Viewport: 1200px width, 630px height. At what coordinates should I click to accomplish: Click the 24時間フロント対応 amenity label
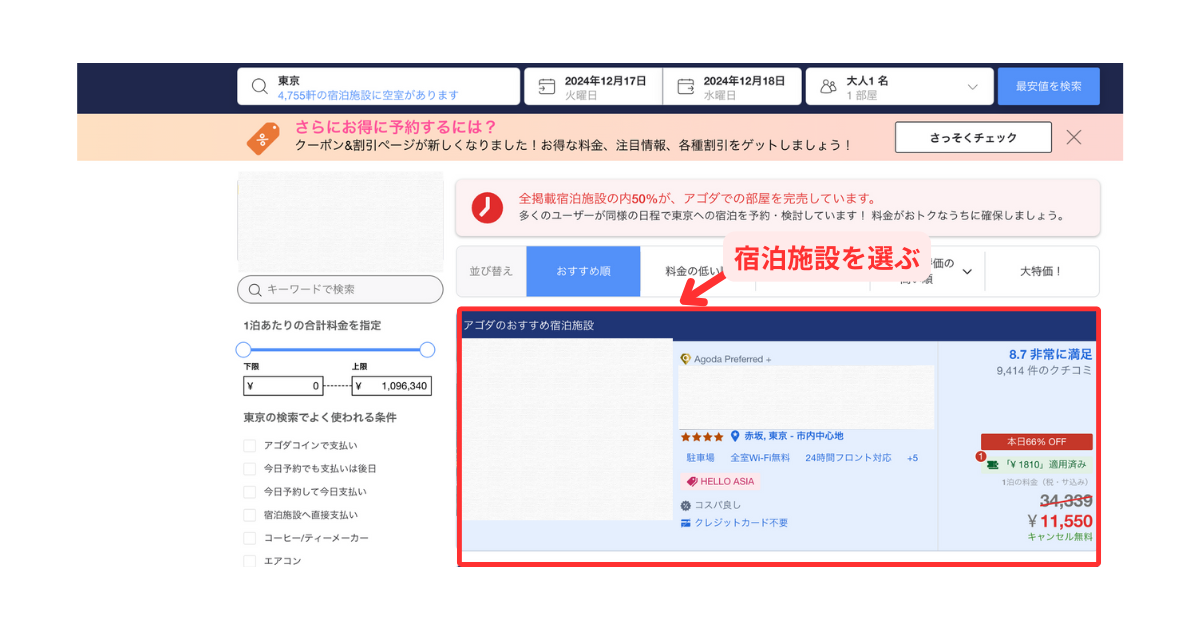[x=848, y=458]
